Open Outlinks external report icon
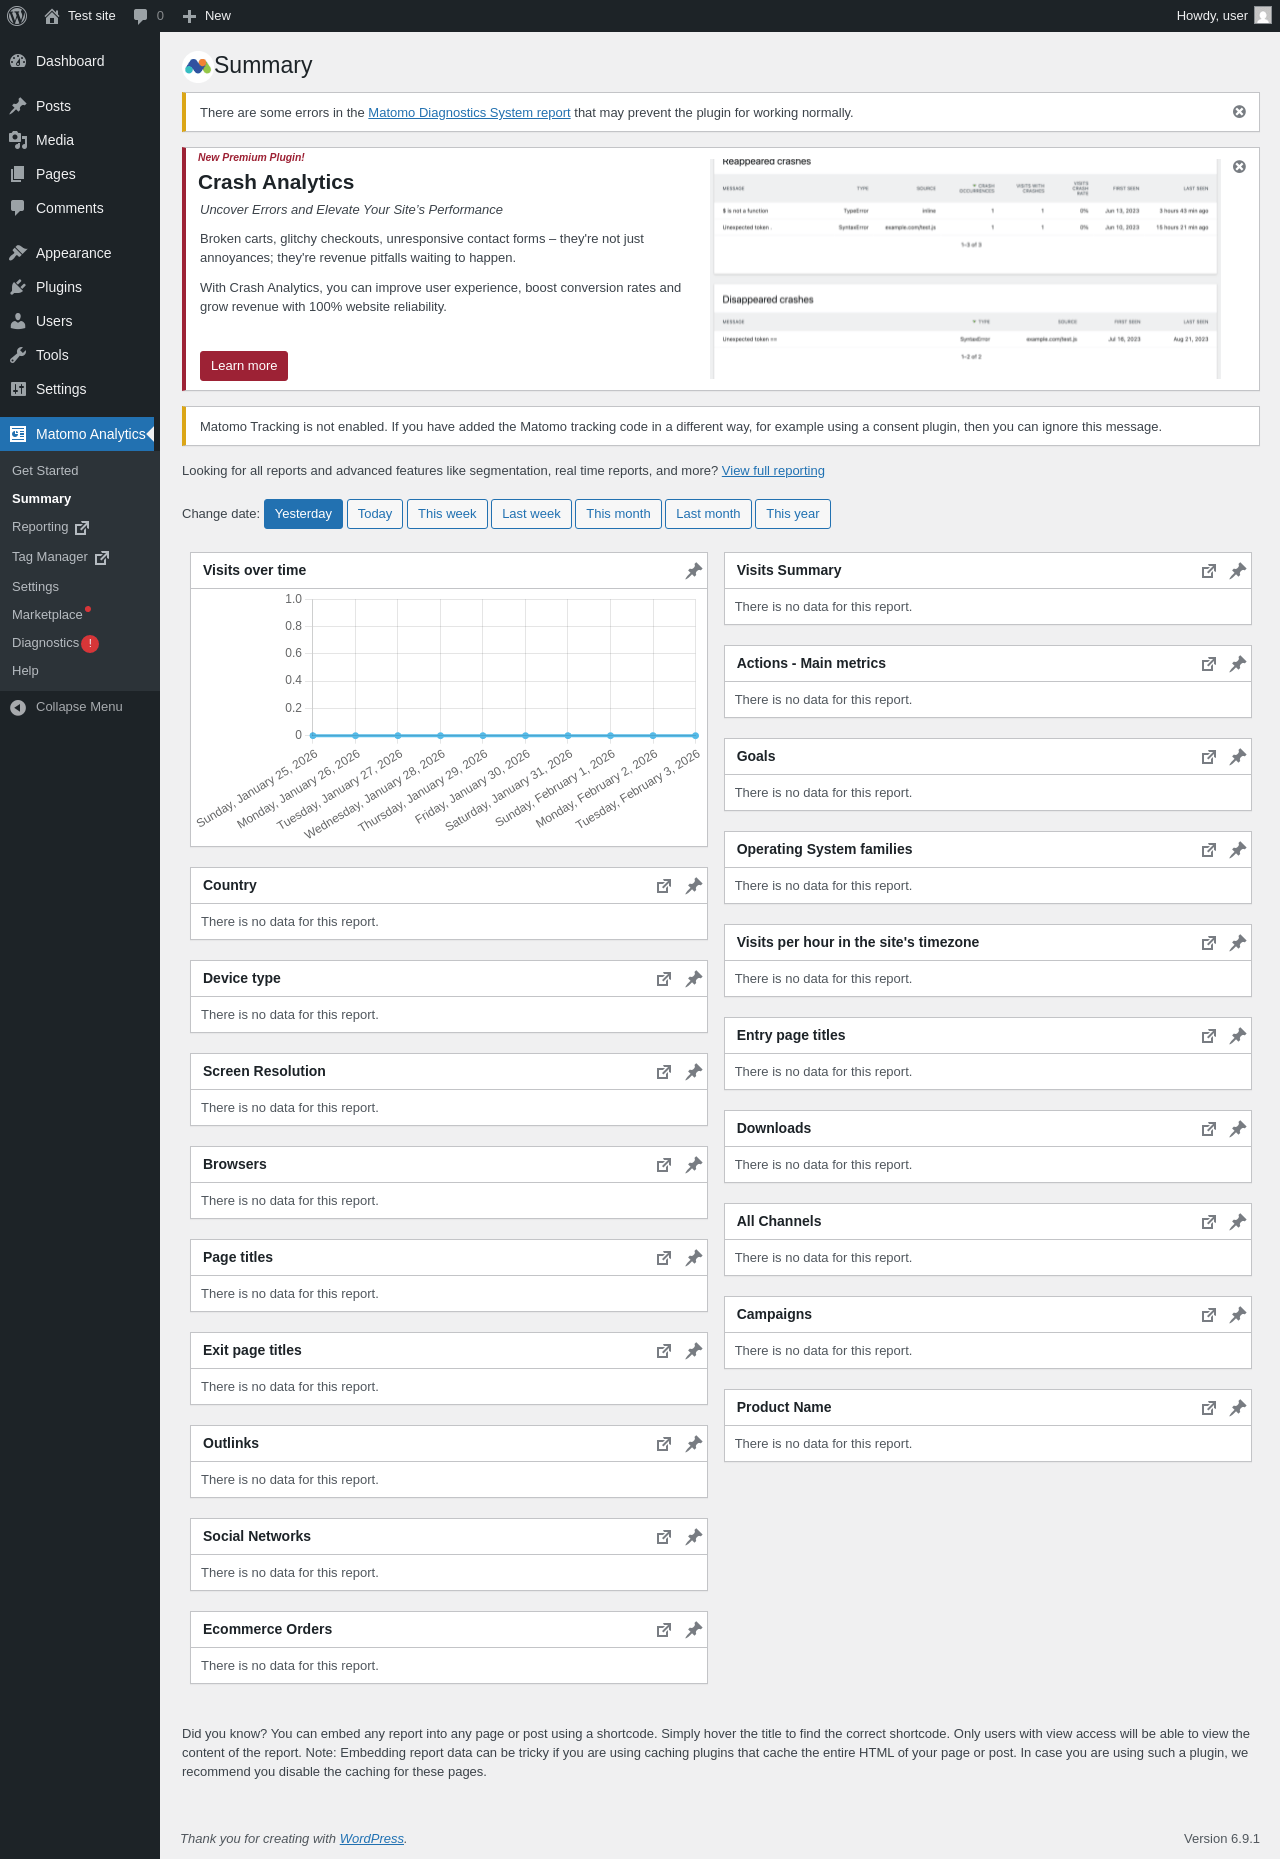Screen dimensions: 1280x1859 pos(664,1444)
